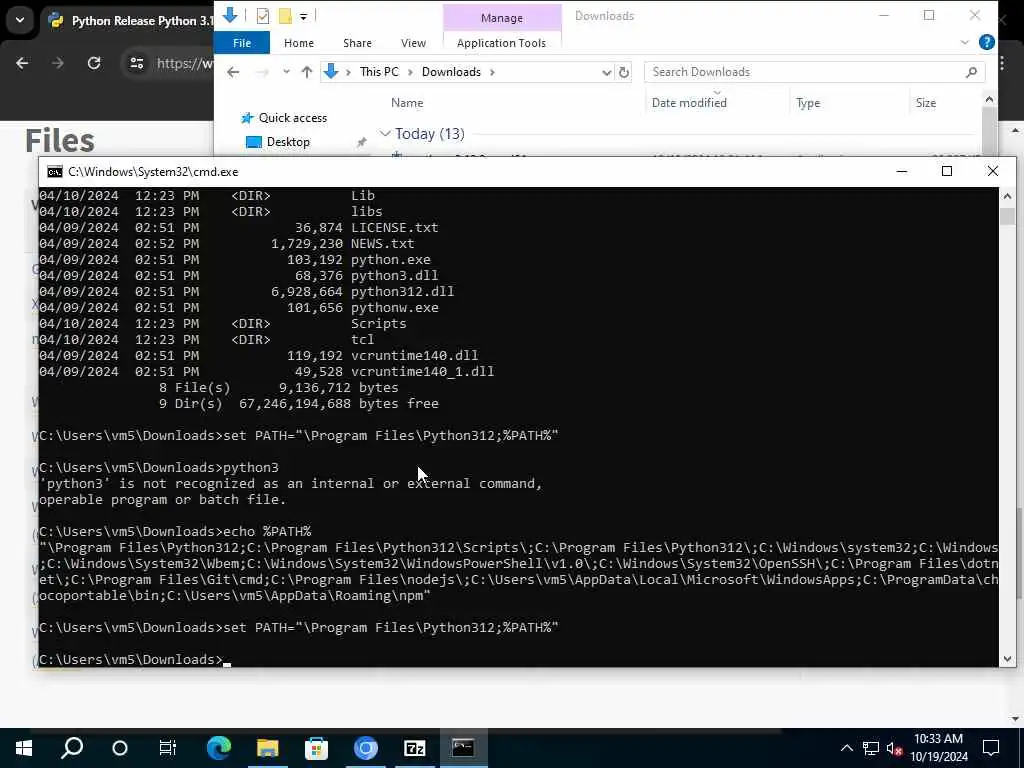
Task: Open volume tray icon
Action: [894, 748]
